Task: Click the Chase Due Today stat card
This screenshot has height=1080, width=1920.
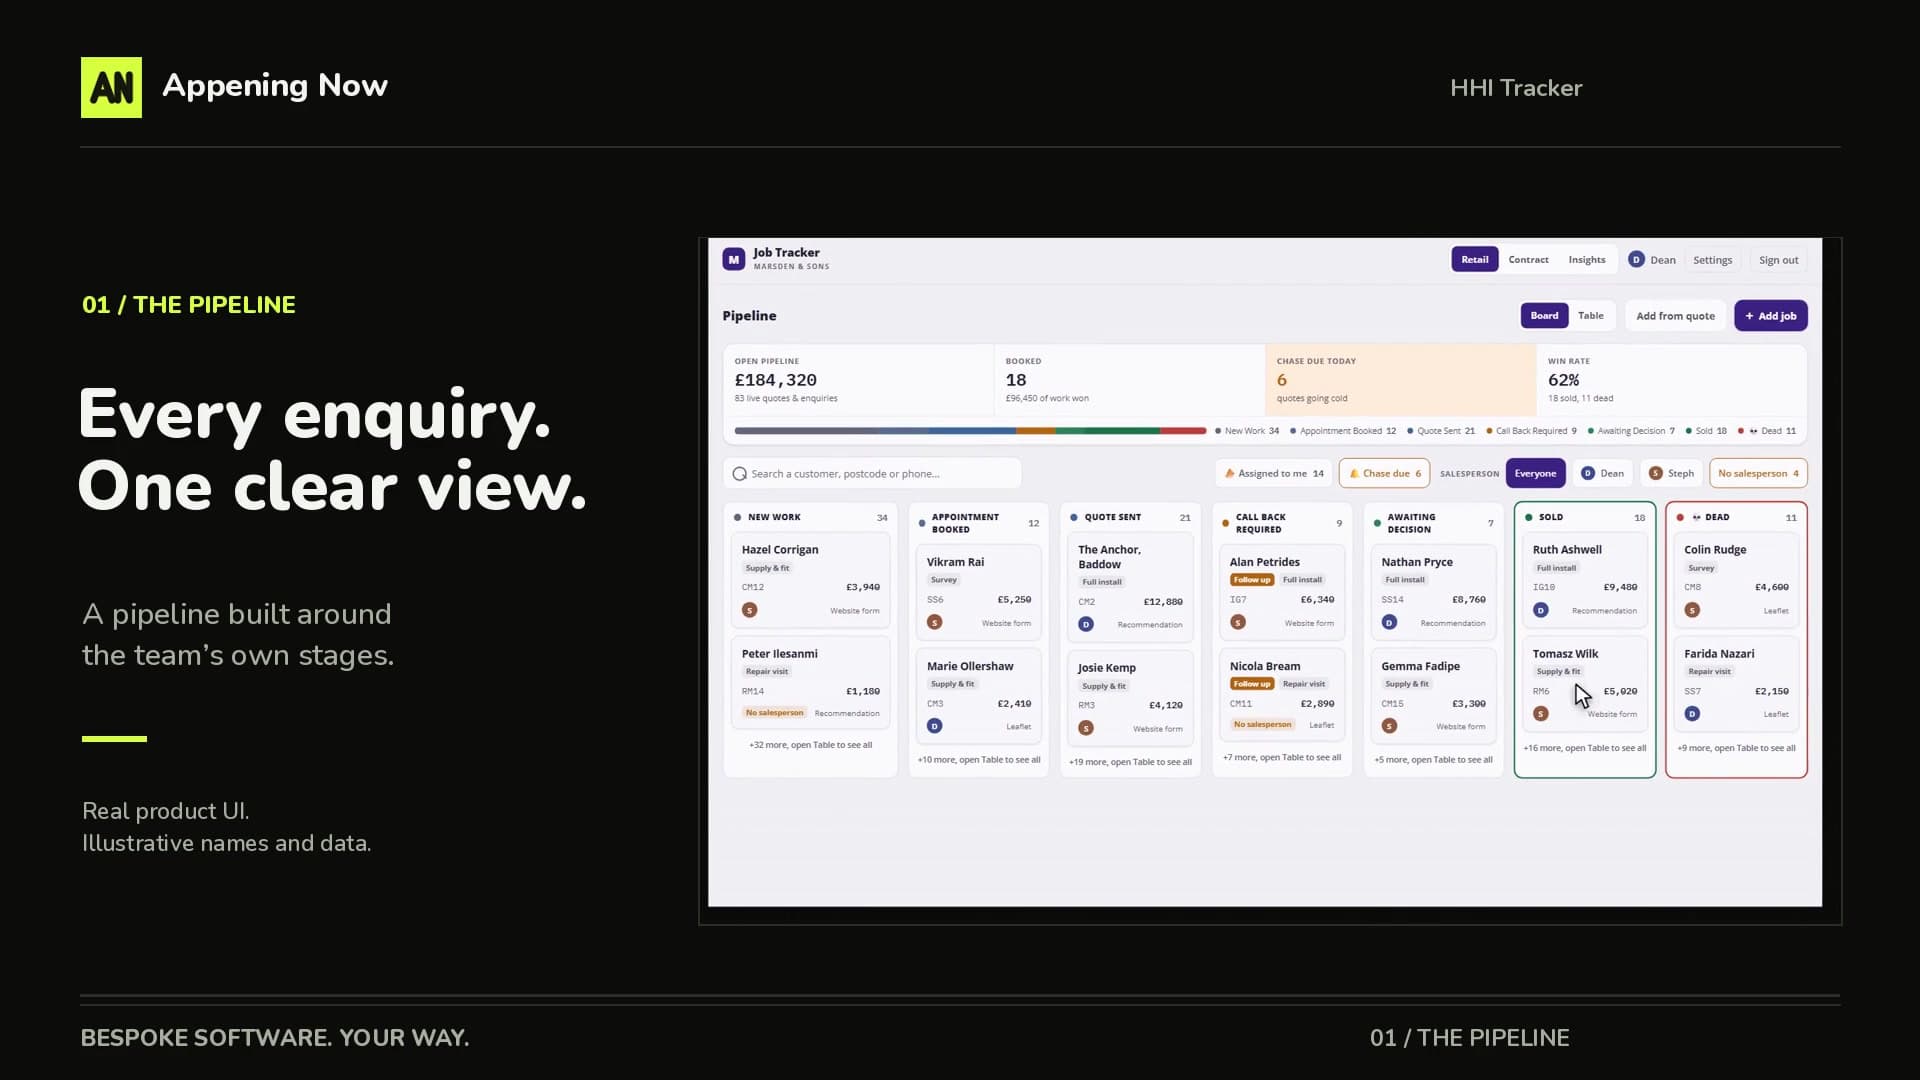Action: coord(1400,380)
